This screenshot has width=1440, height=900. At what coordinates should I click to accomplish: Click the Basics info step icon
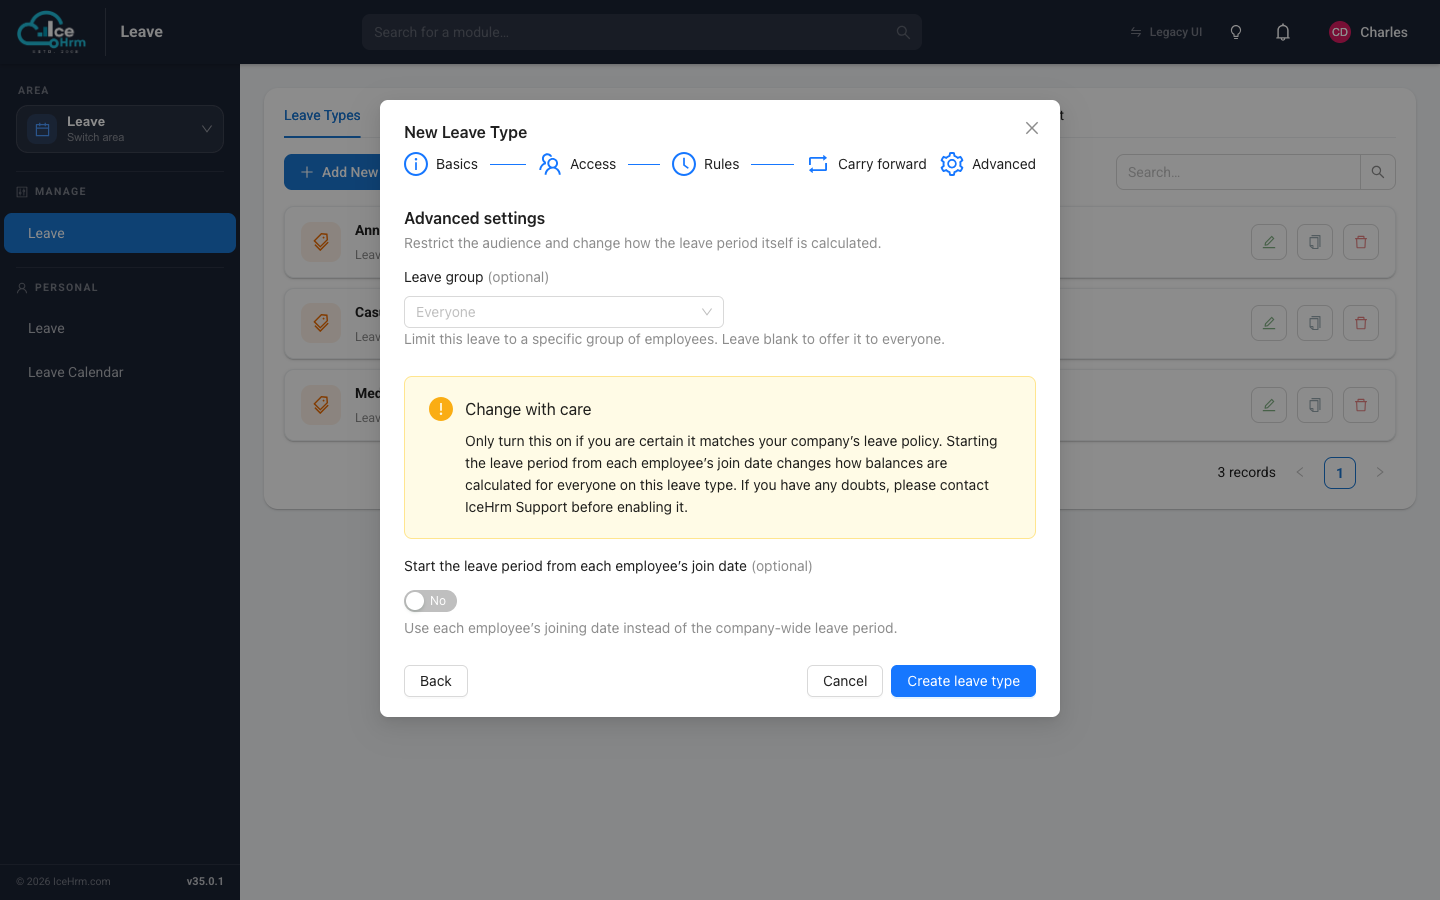click(416, 164)
